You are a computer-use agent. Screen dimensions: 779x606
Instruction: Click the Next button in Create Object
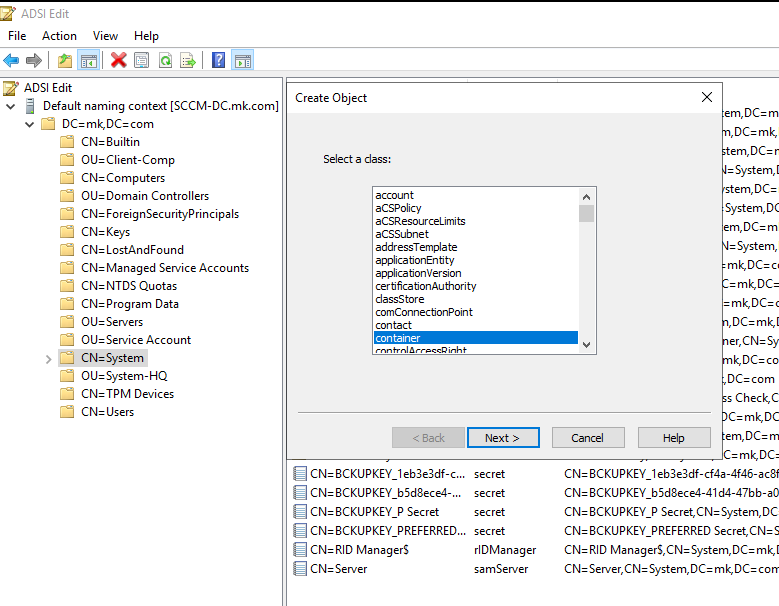click(x=503, y=438)
